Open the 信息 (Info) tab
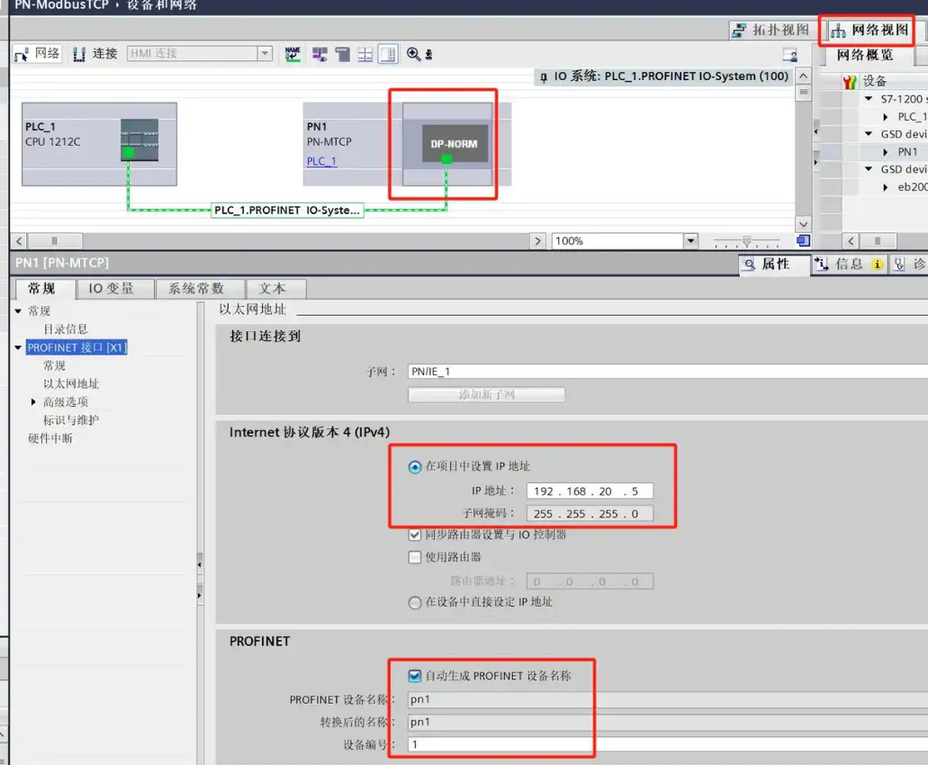This screenshot has width=928, height=765. [x=849, y=264]
